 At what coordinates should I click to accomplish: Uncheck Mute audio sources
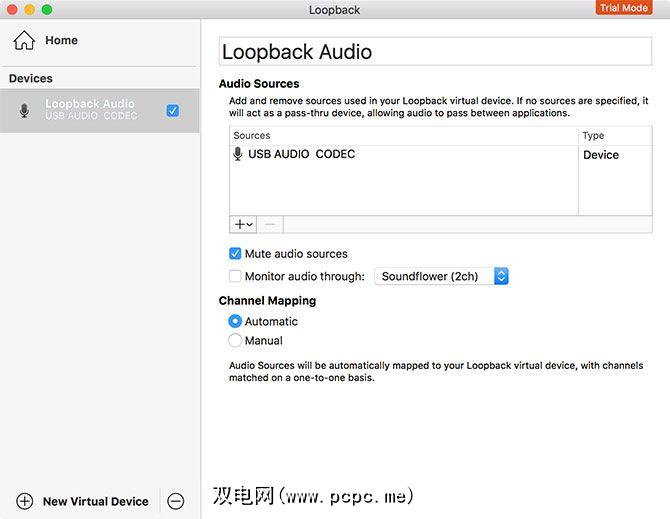(x=235, y=254)
